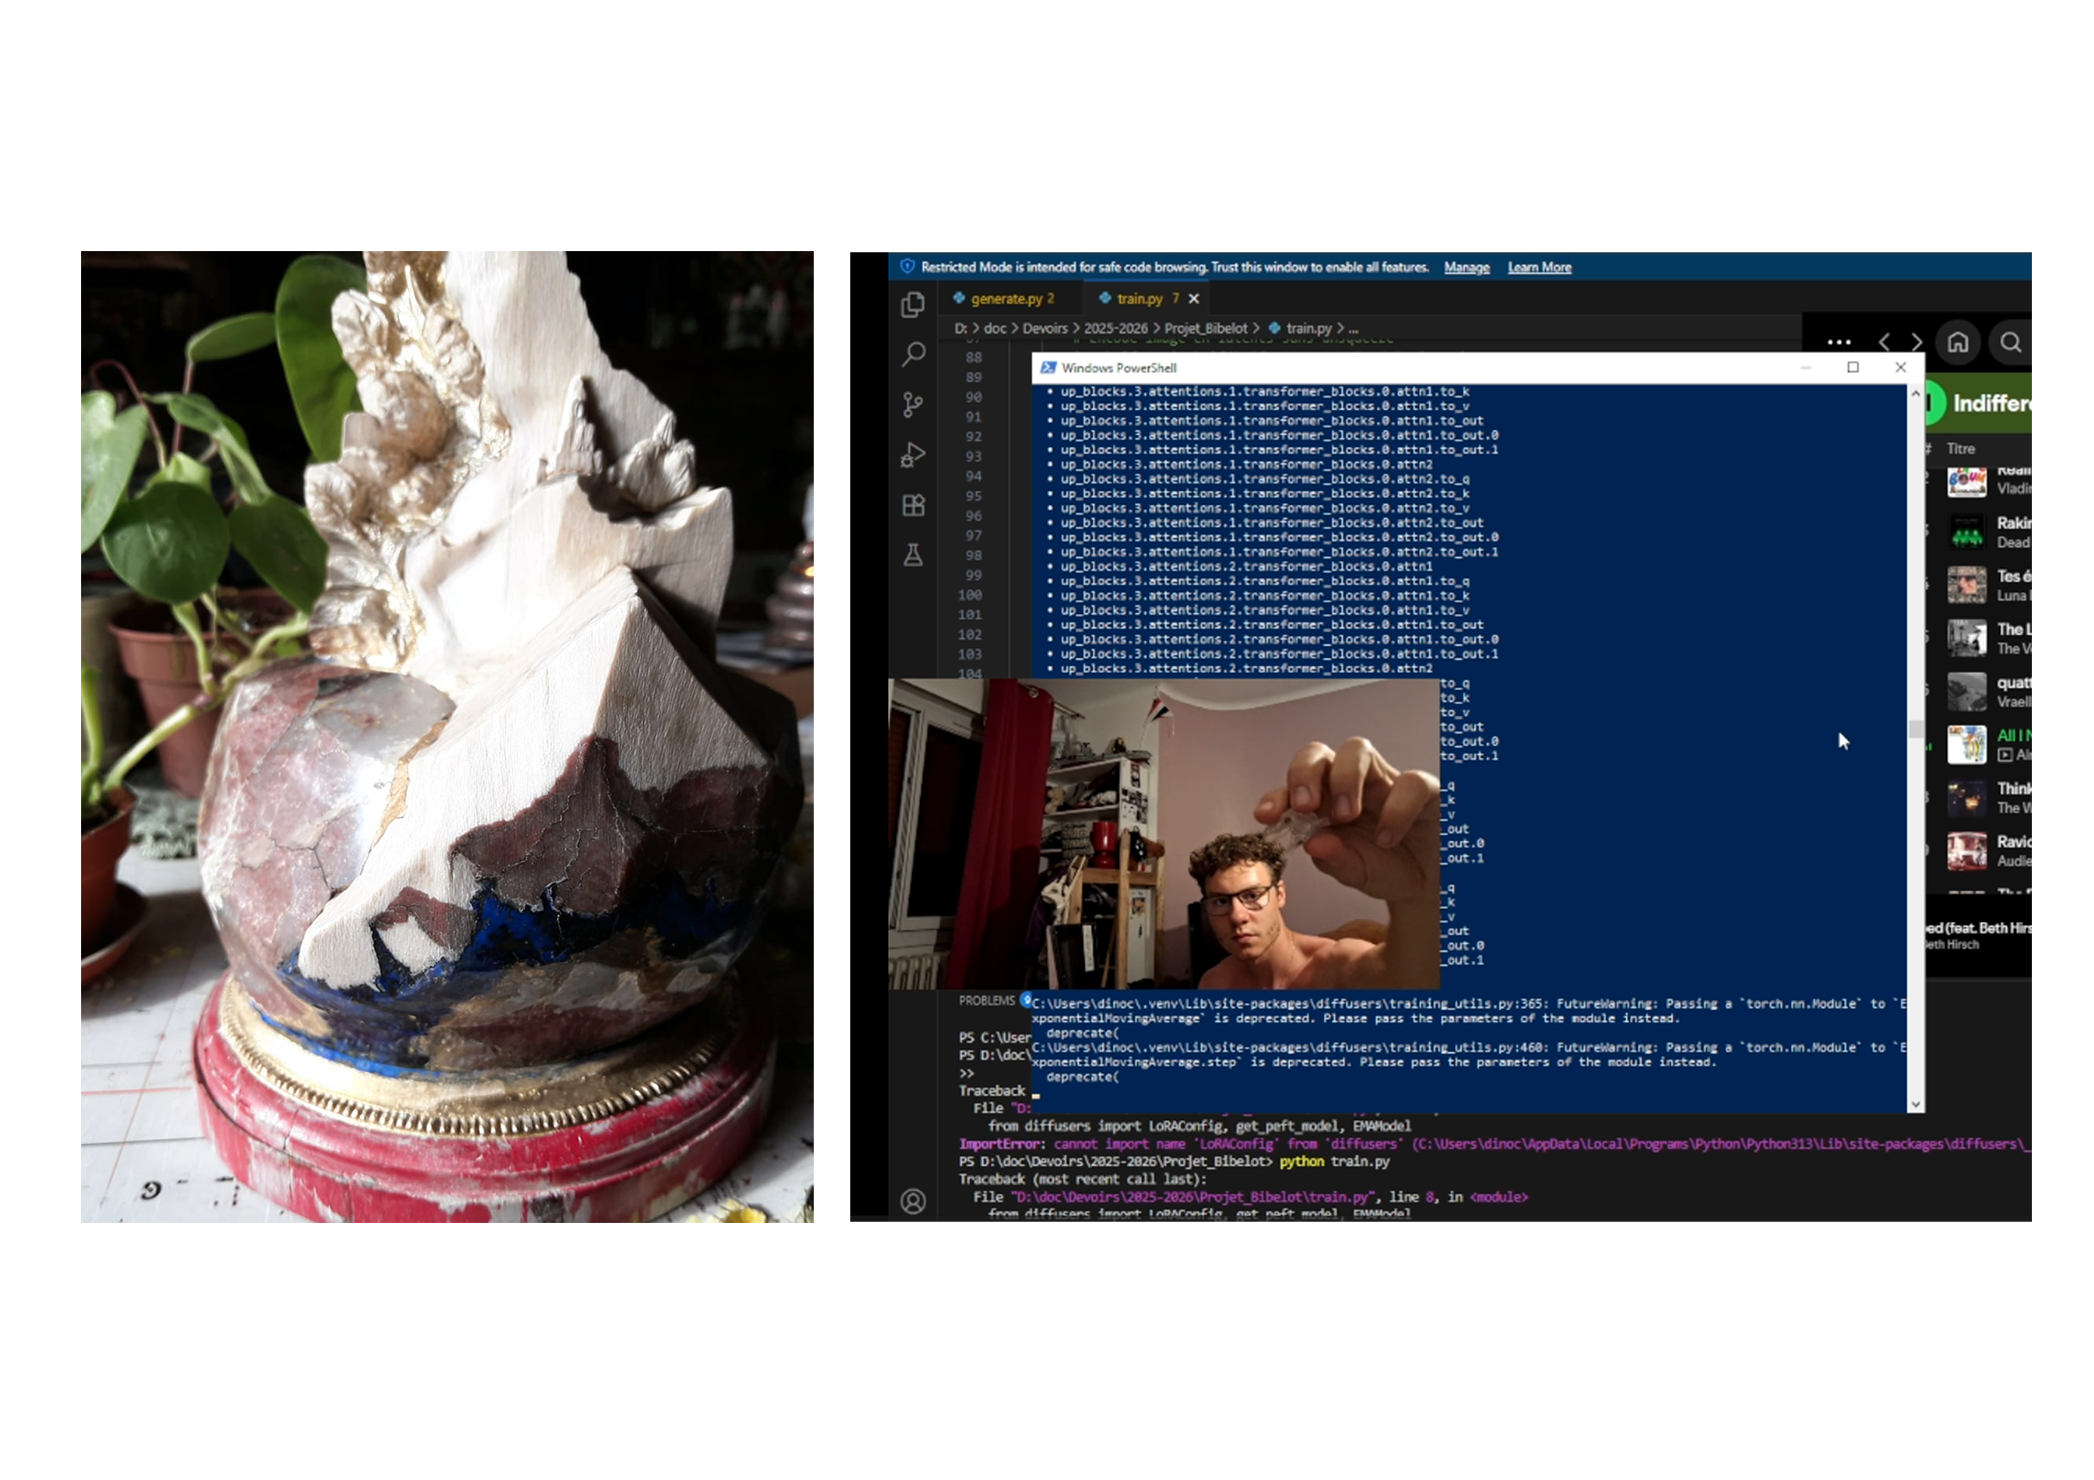The image size is (2094, 1480).
Task: Expand the 'Projet_Bibelot' breadcrumb
Action: click(1205, 329)
